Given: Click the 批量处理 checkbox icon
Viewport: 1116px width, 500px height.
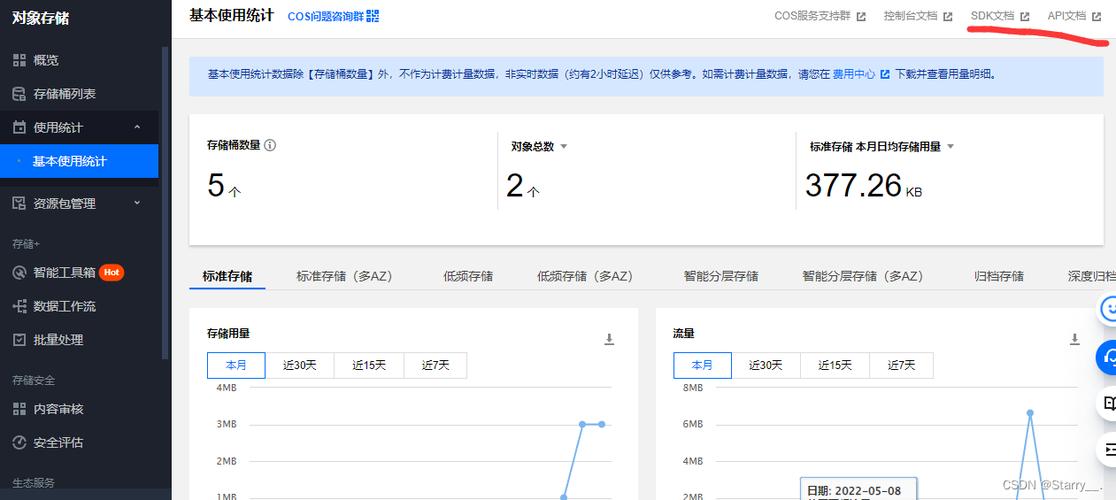Looking at the screenshot, I should click(19, 340).
